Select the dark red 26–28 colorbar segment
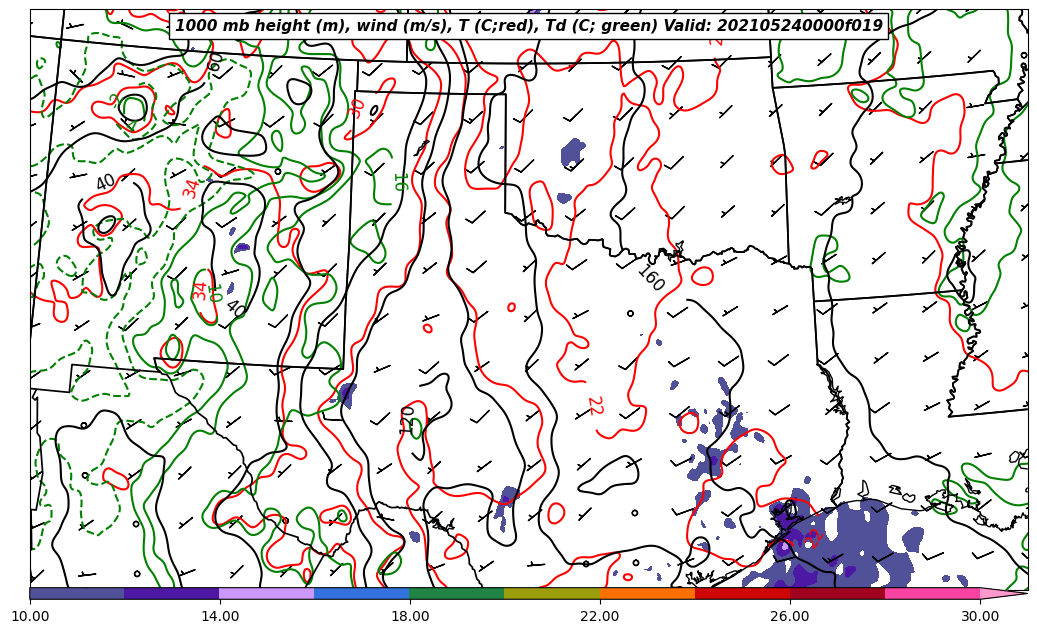 [837, 593]
